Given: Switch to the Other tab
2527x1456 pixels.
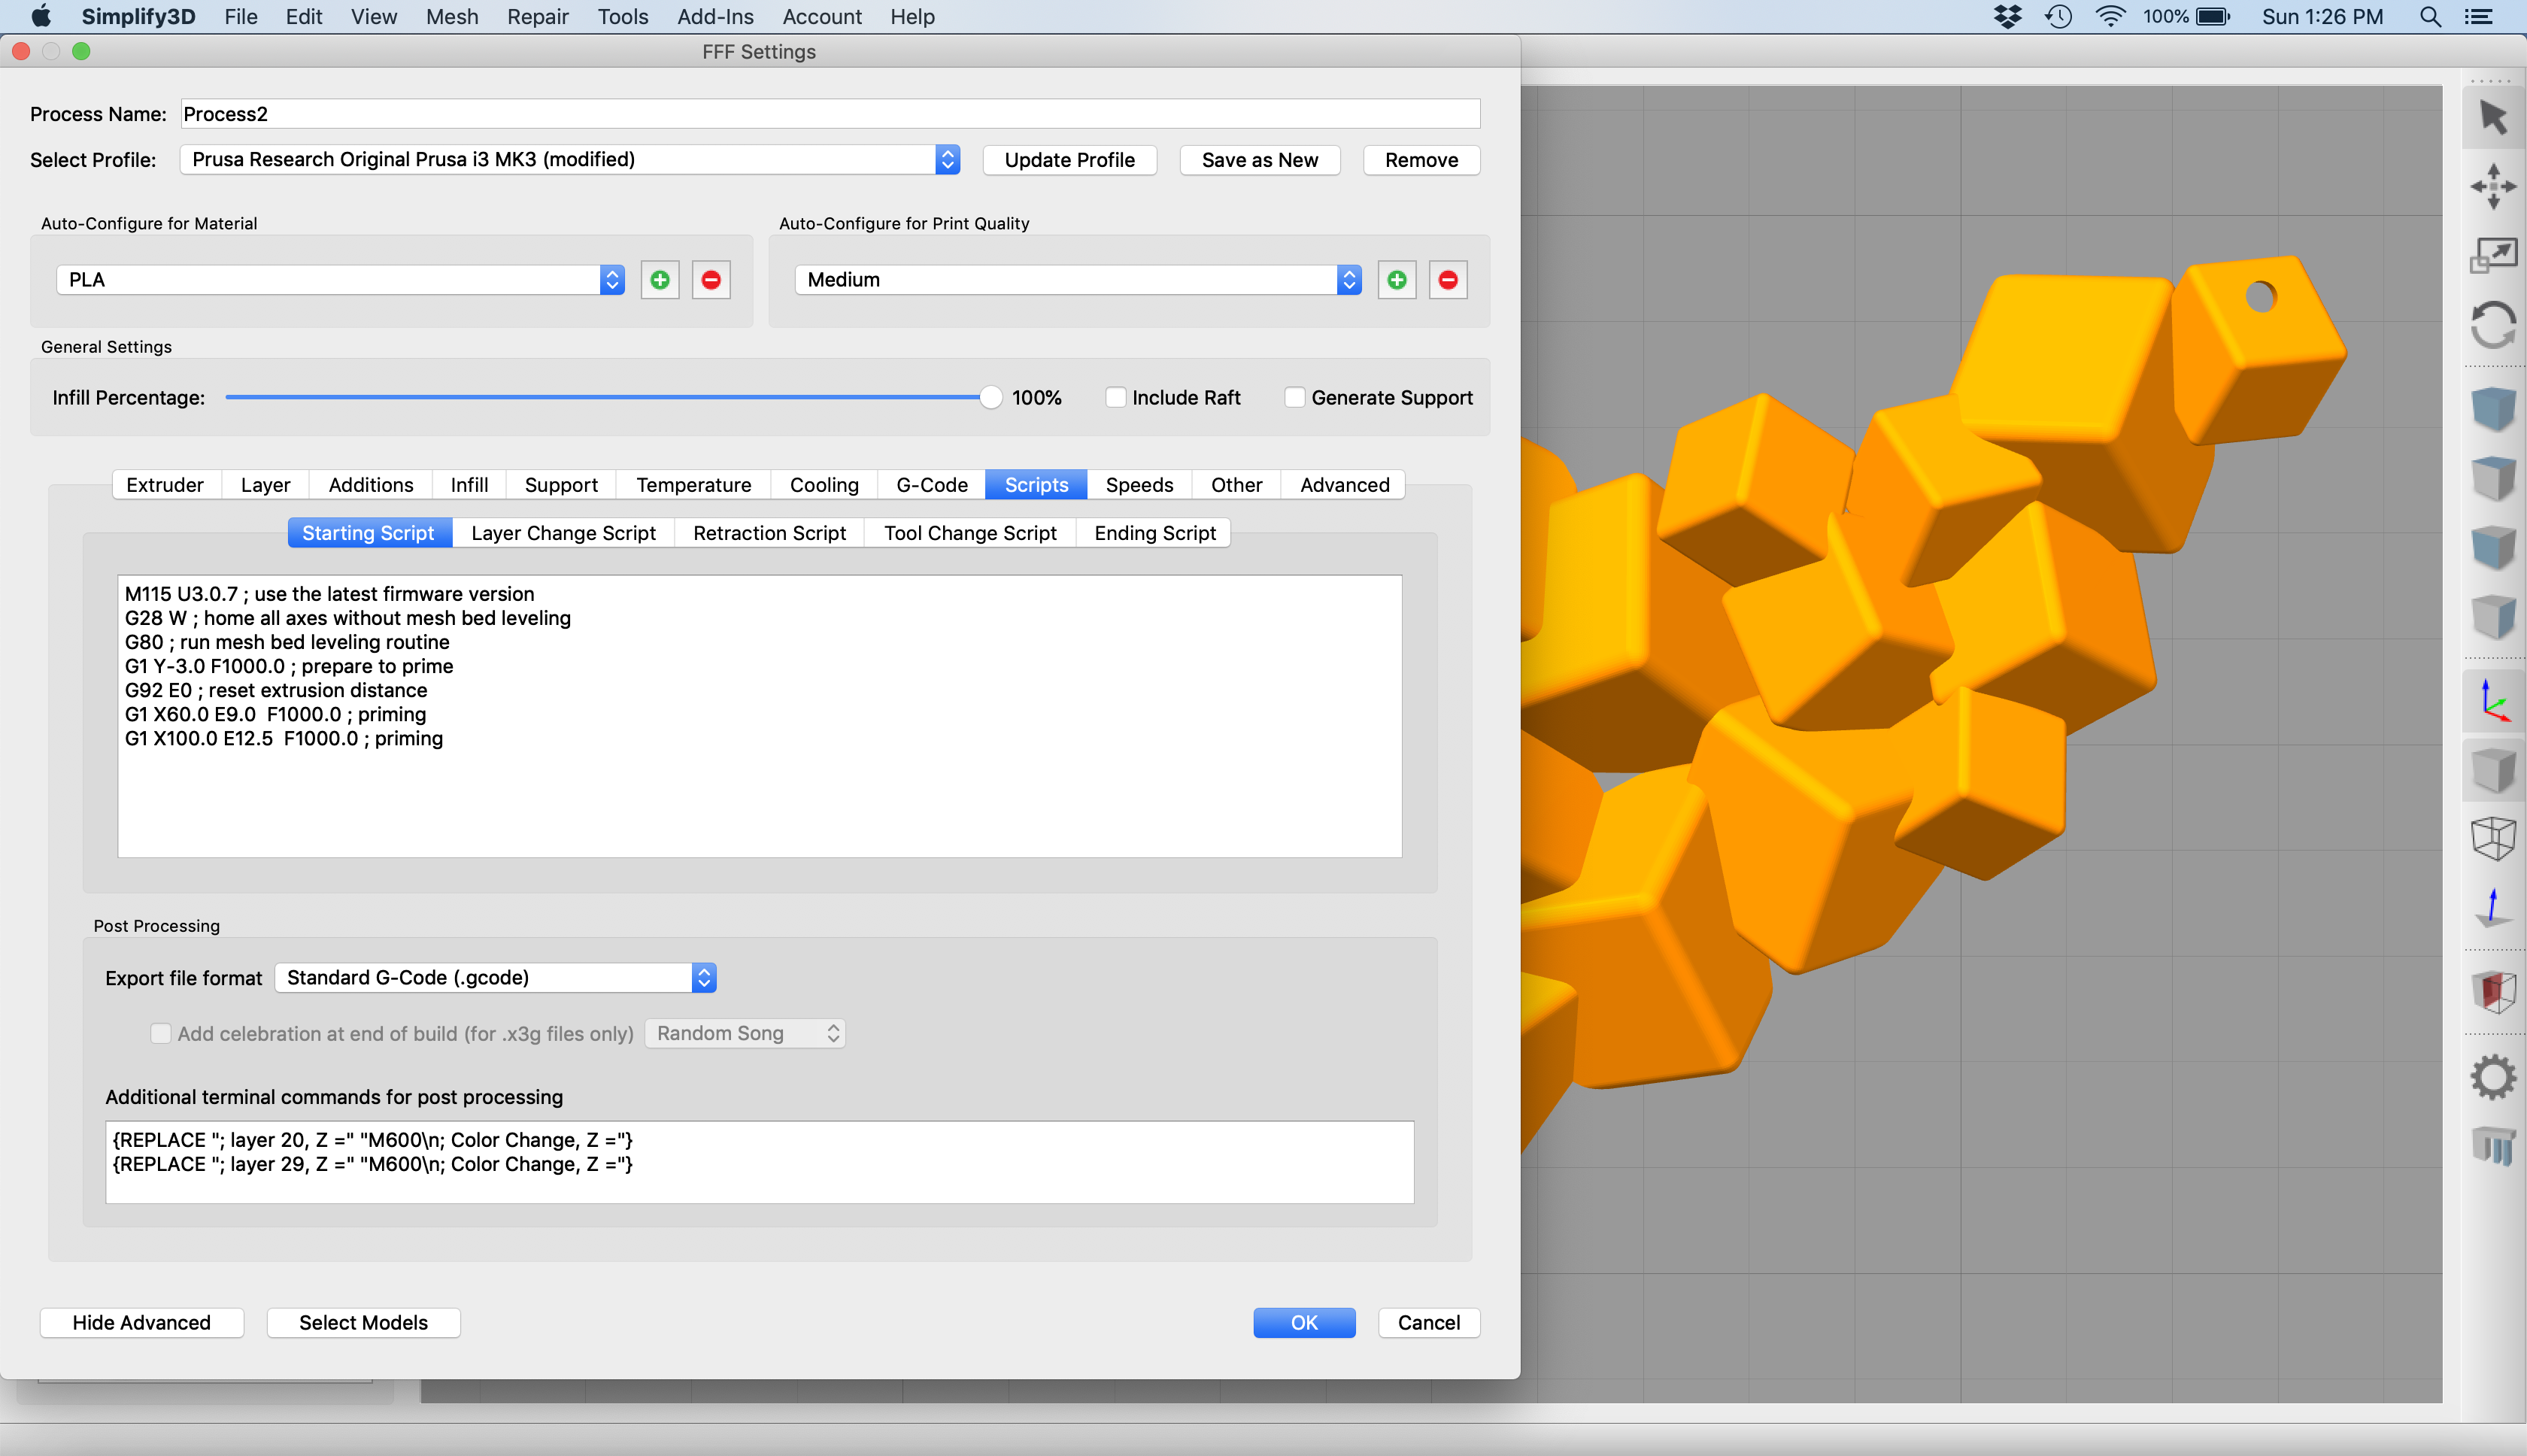Looking at the screenshot, I should [x=1236, y=485].
